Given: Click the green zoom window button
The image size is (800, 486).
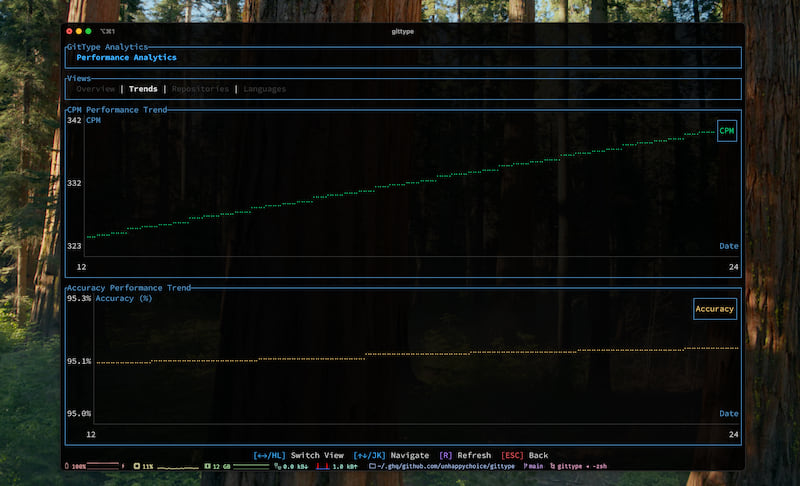Looking at the screenshot, I should [x=101, y=31].
